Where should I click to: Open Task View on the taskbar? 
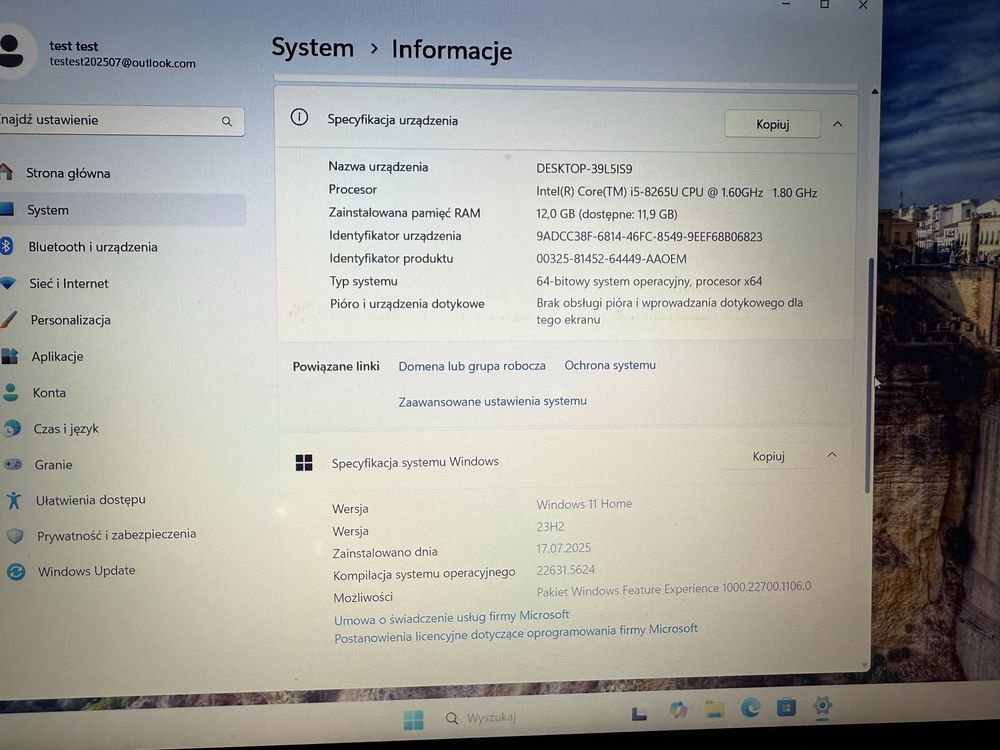tap(639, 714)
